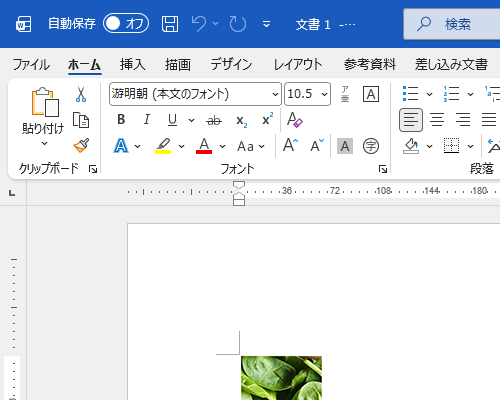Toggle strikethrough formatting

click(214, 120)
